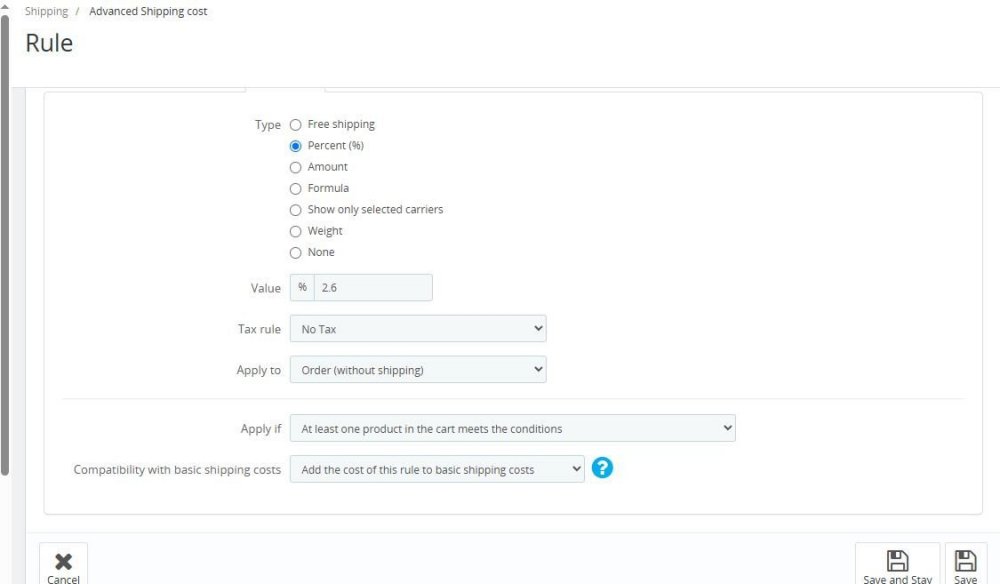
Task: Click the Save and Stay floppy icon
Action: click(x=897, y=561)
